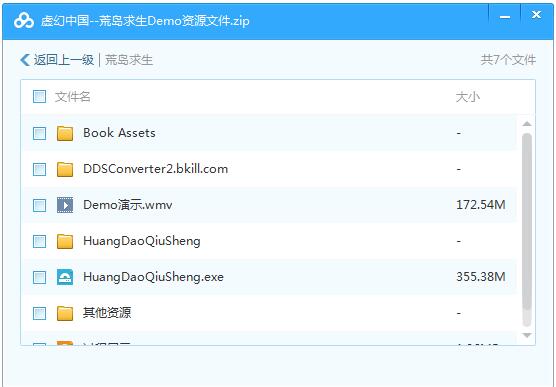Sort by the 大小 column header
The width and height of the screenshot is (556, 387).
[468, 96]
